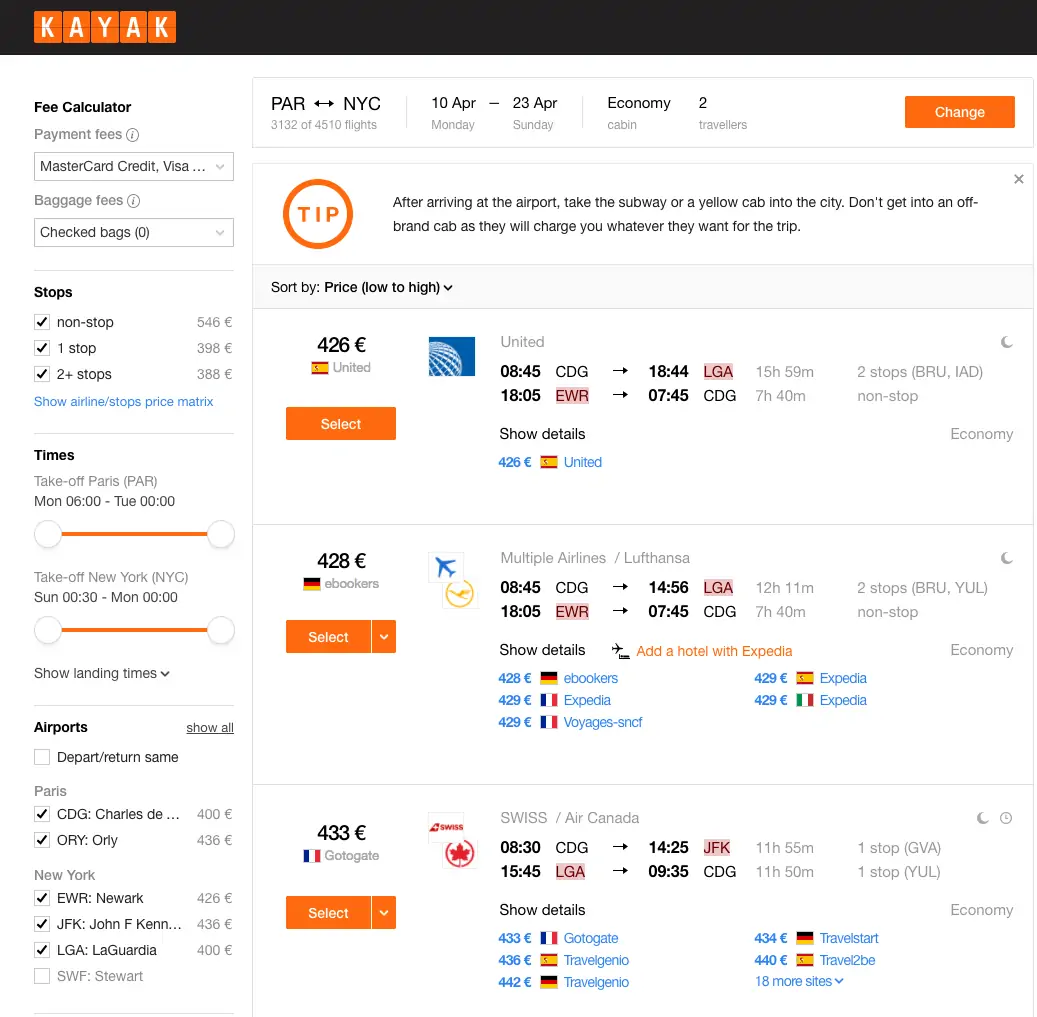Click left handle of Paris take-off slider
This screenshot has height=1017, width=1037.
pyautogui.click(x=48, y=534)
